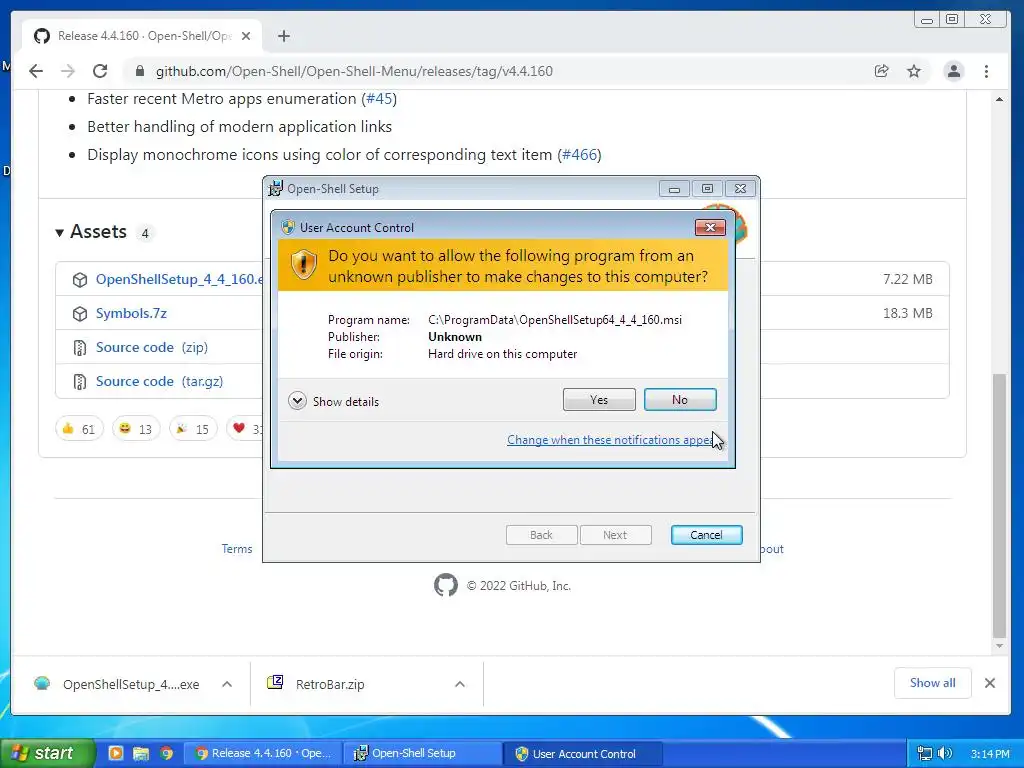Image resolution: width=1024 pixels, height=768 pixels.
Task: Show all downloads
Action: click(933, 682)
